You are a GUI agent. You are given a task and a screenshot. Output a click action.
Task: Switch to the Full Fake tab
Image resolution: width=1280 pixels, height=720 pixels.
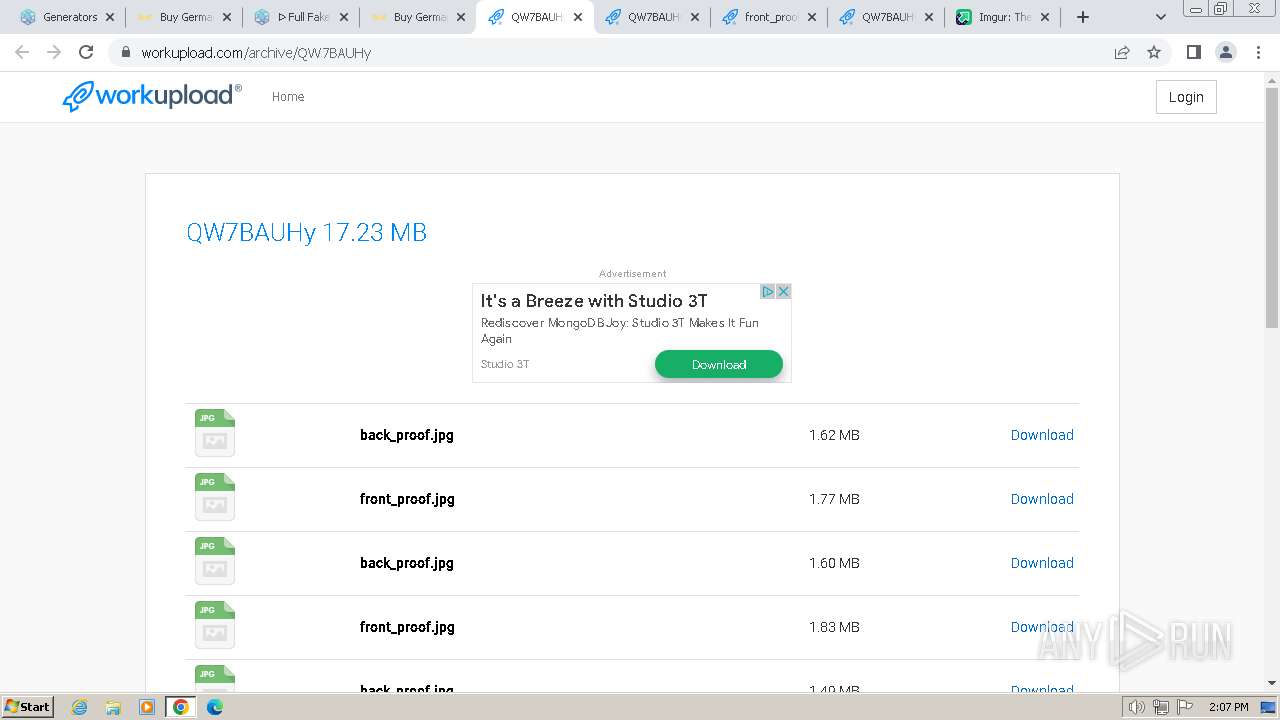[302, 17]
